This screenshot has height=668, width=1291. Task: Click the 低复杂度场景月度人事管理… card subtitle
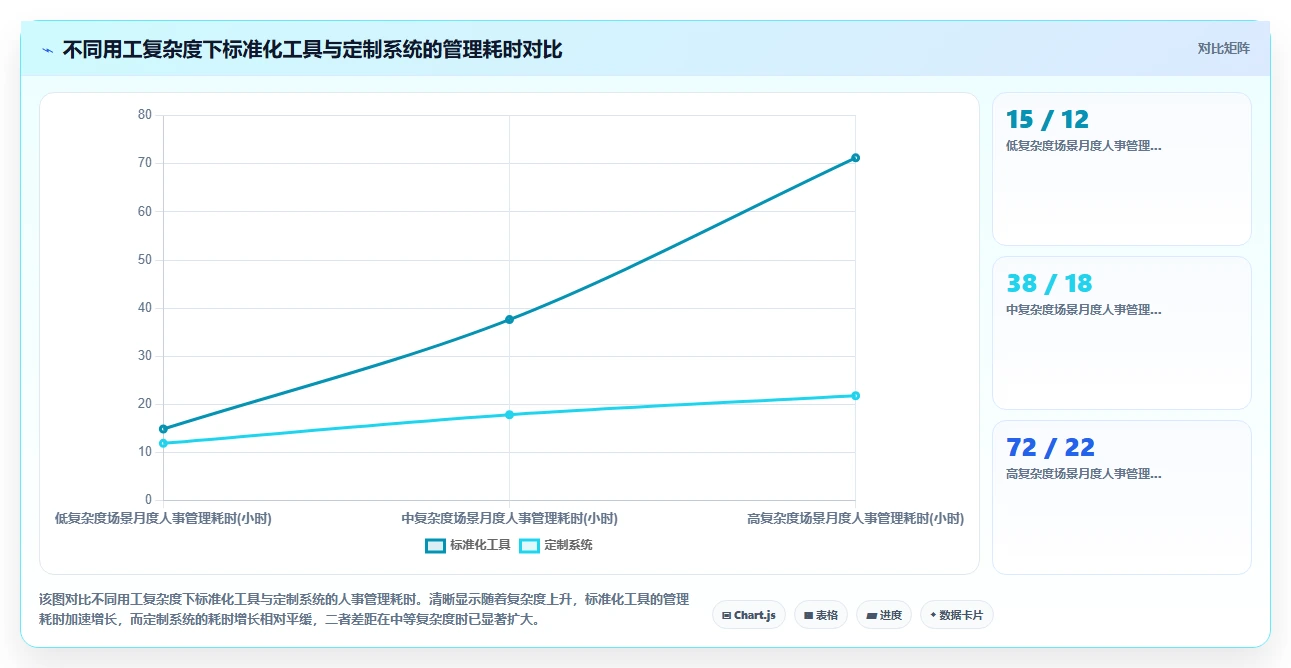tap(1084, 145)
